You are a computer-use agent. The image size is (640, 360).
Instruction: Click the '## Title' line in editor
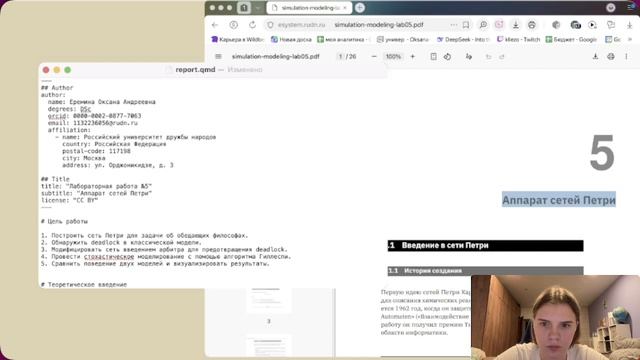(x=55, y=179)
